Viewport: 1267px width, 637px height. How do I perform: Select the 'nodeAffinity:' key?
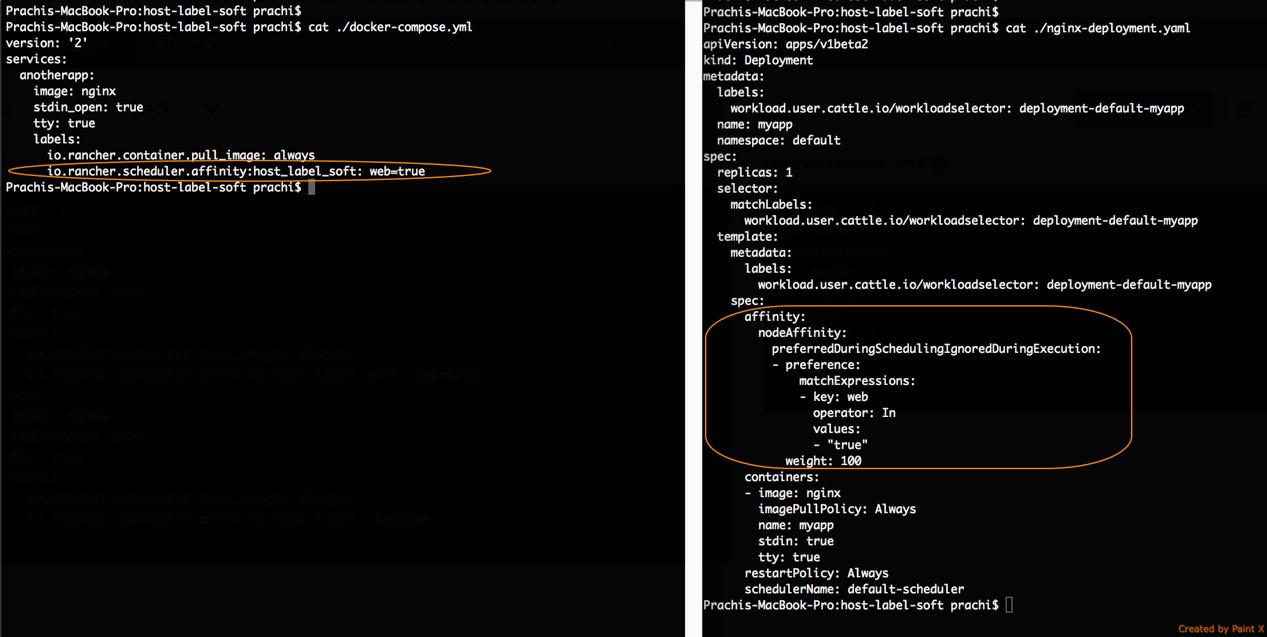[803, 332]
